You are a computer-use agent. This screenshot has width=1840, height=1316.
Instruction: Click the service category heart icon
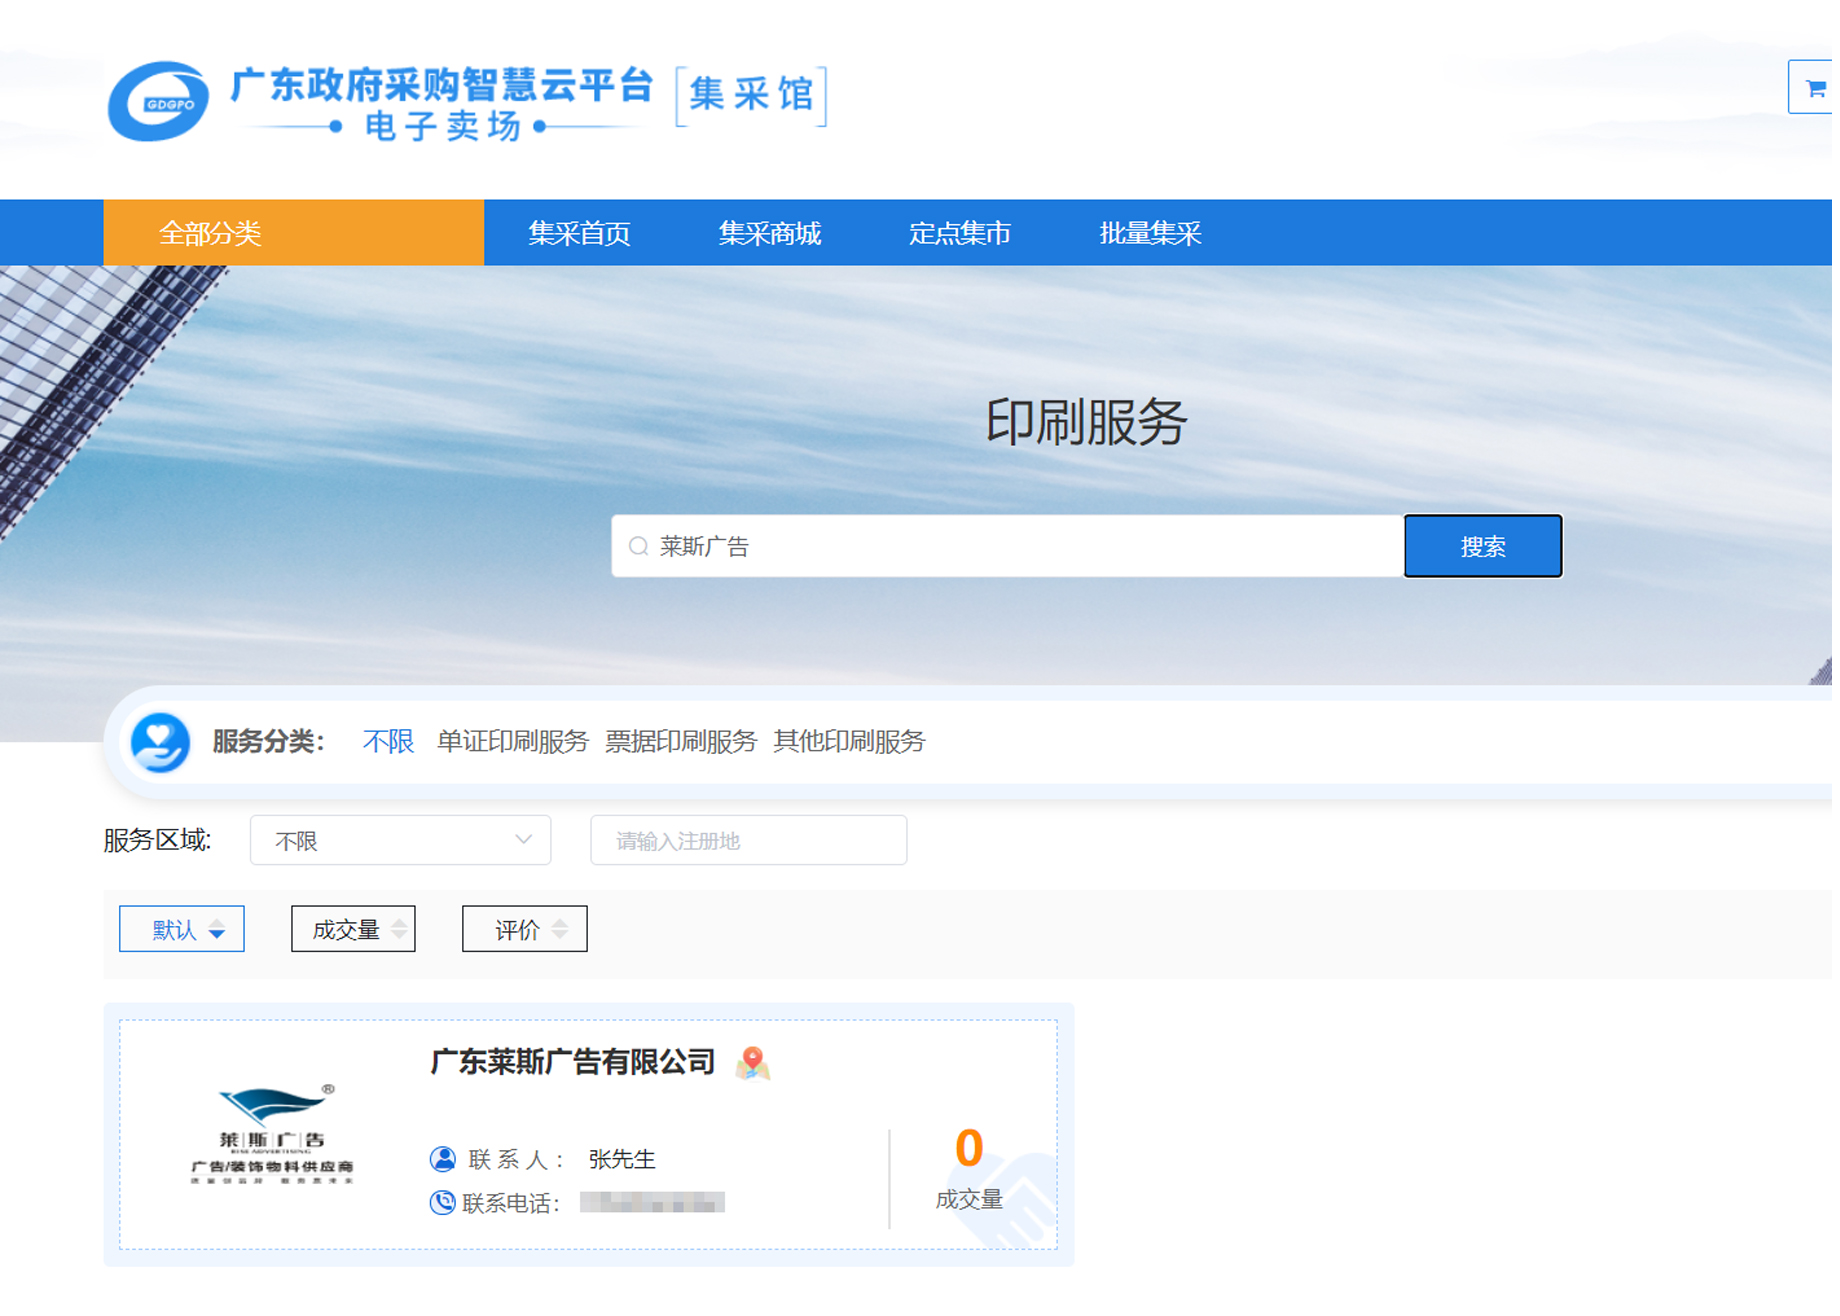tap(160, 742)
